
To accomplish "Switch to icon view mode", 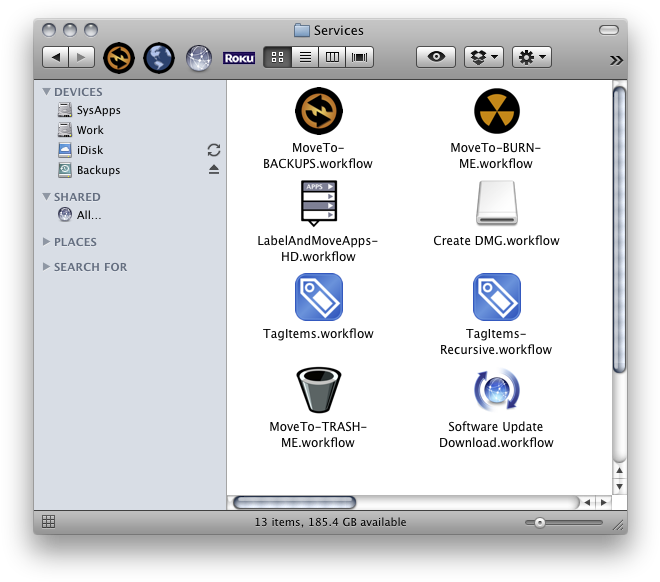I will point(278,58).
